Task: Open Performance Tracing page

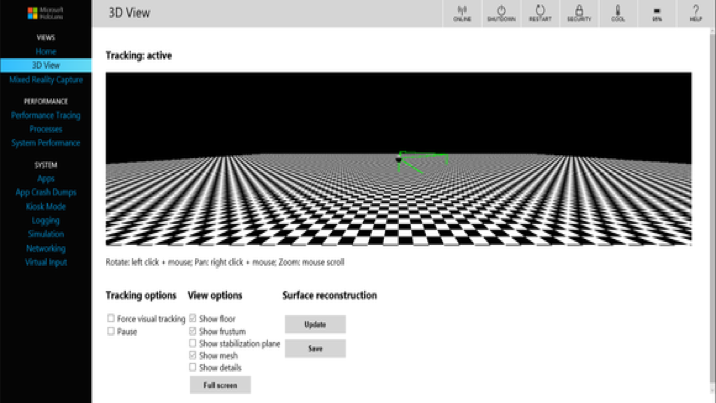Action: click(46, 115)
